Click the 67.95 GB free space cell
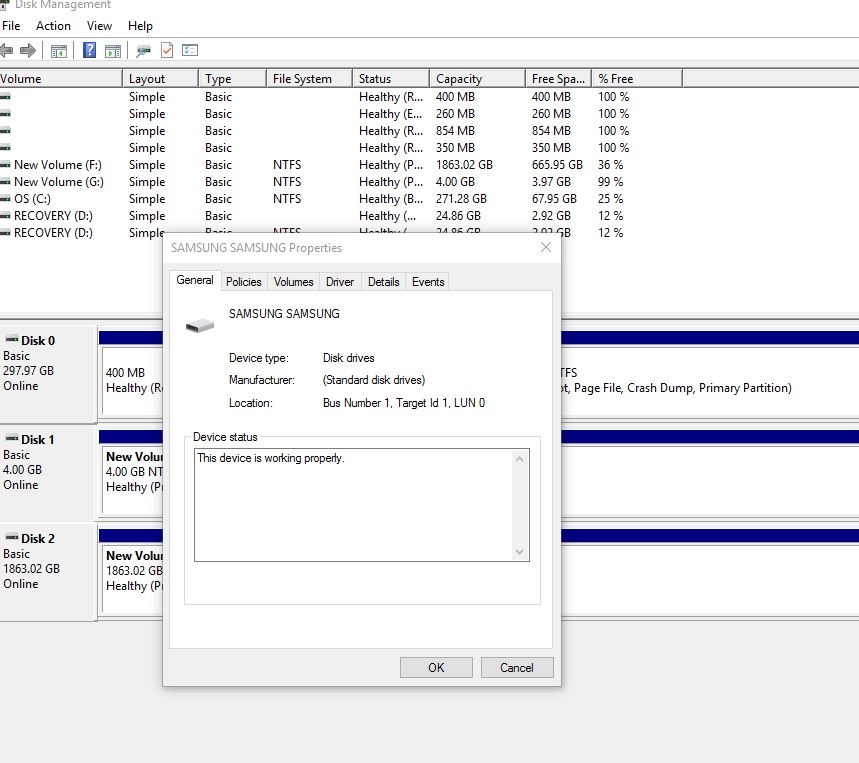The image size is (859, 763). pos(554,199)
